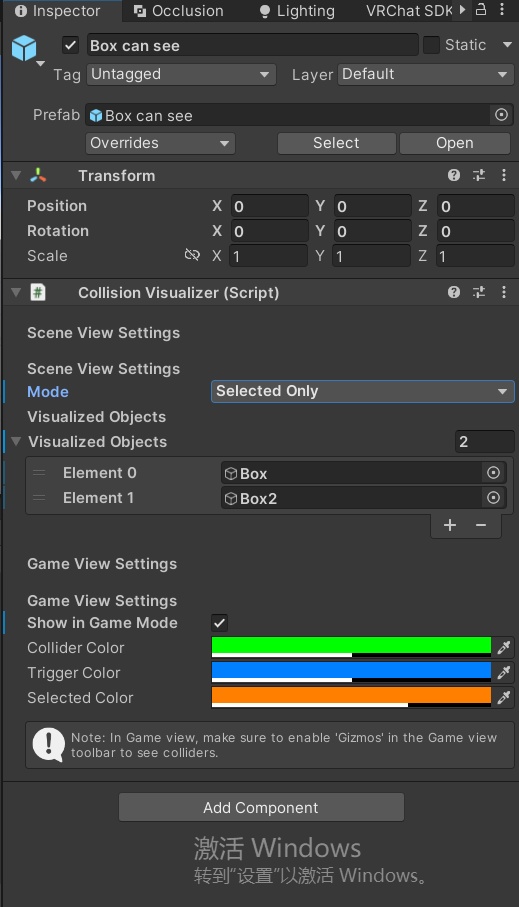The image size is (519, 907).
Task: Show more tabs with the arrow icon
Action: (x=462, y=10)
